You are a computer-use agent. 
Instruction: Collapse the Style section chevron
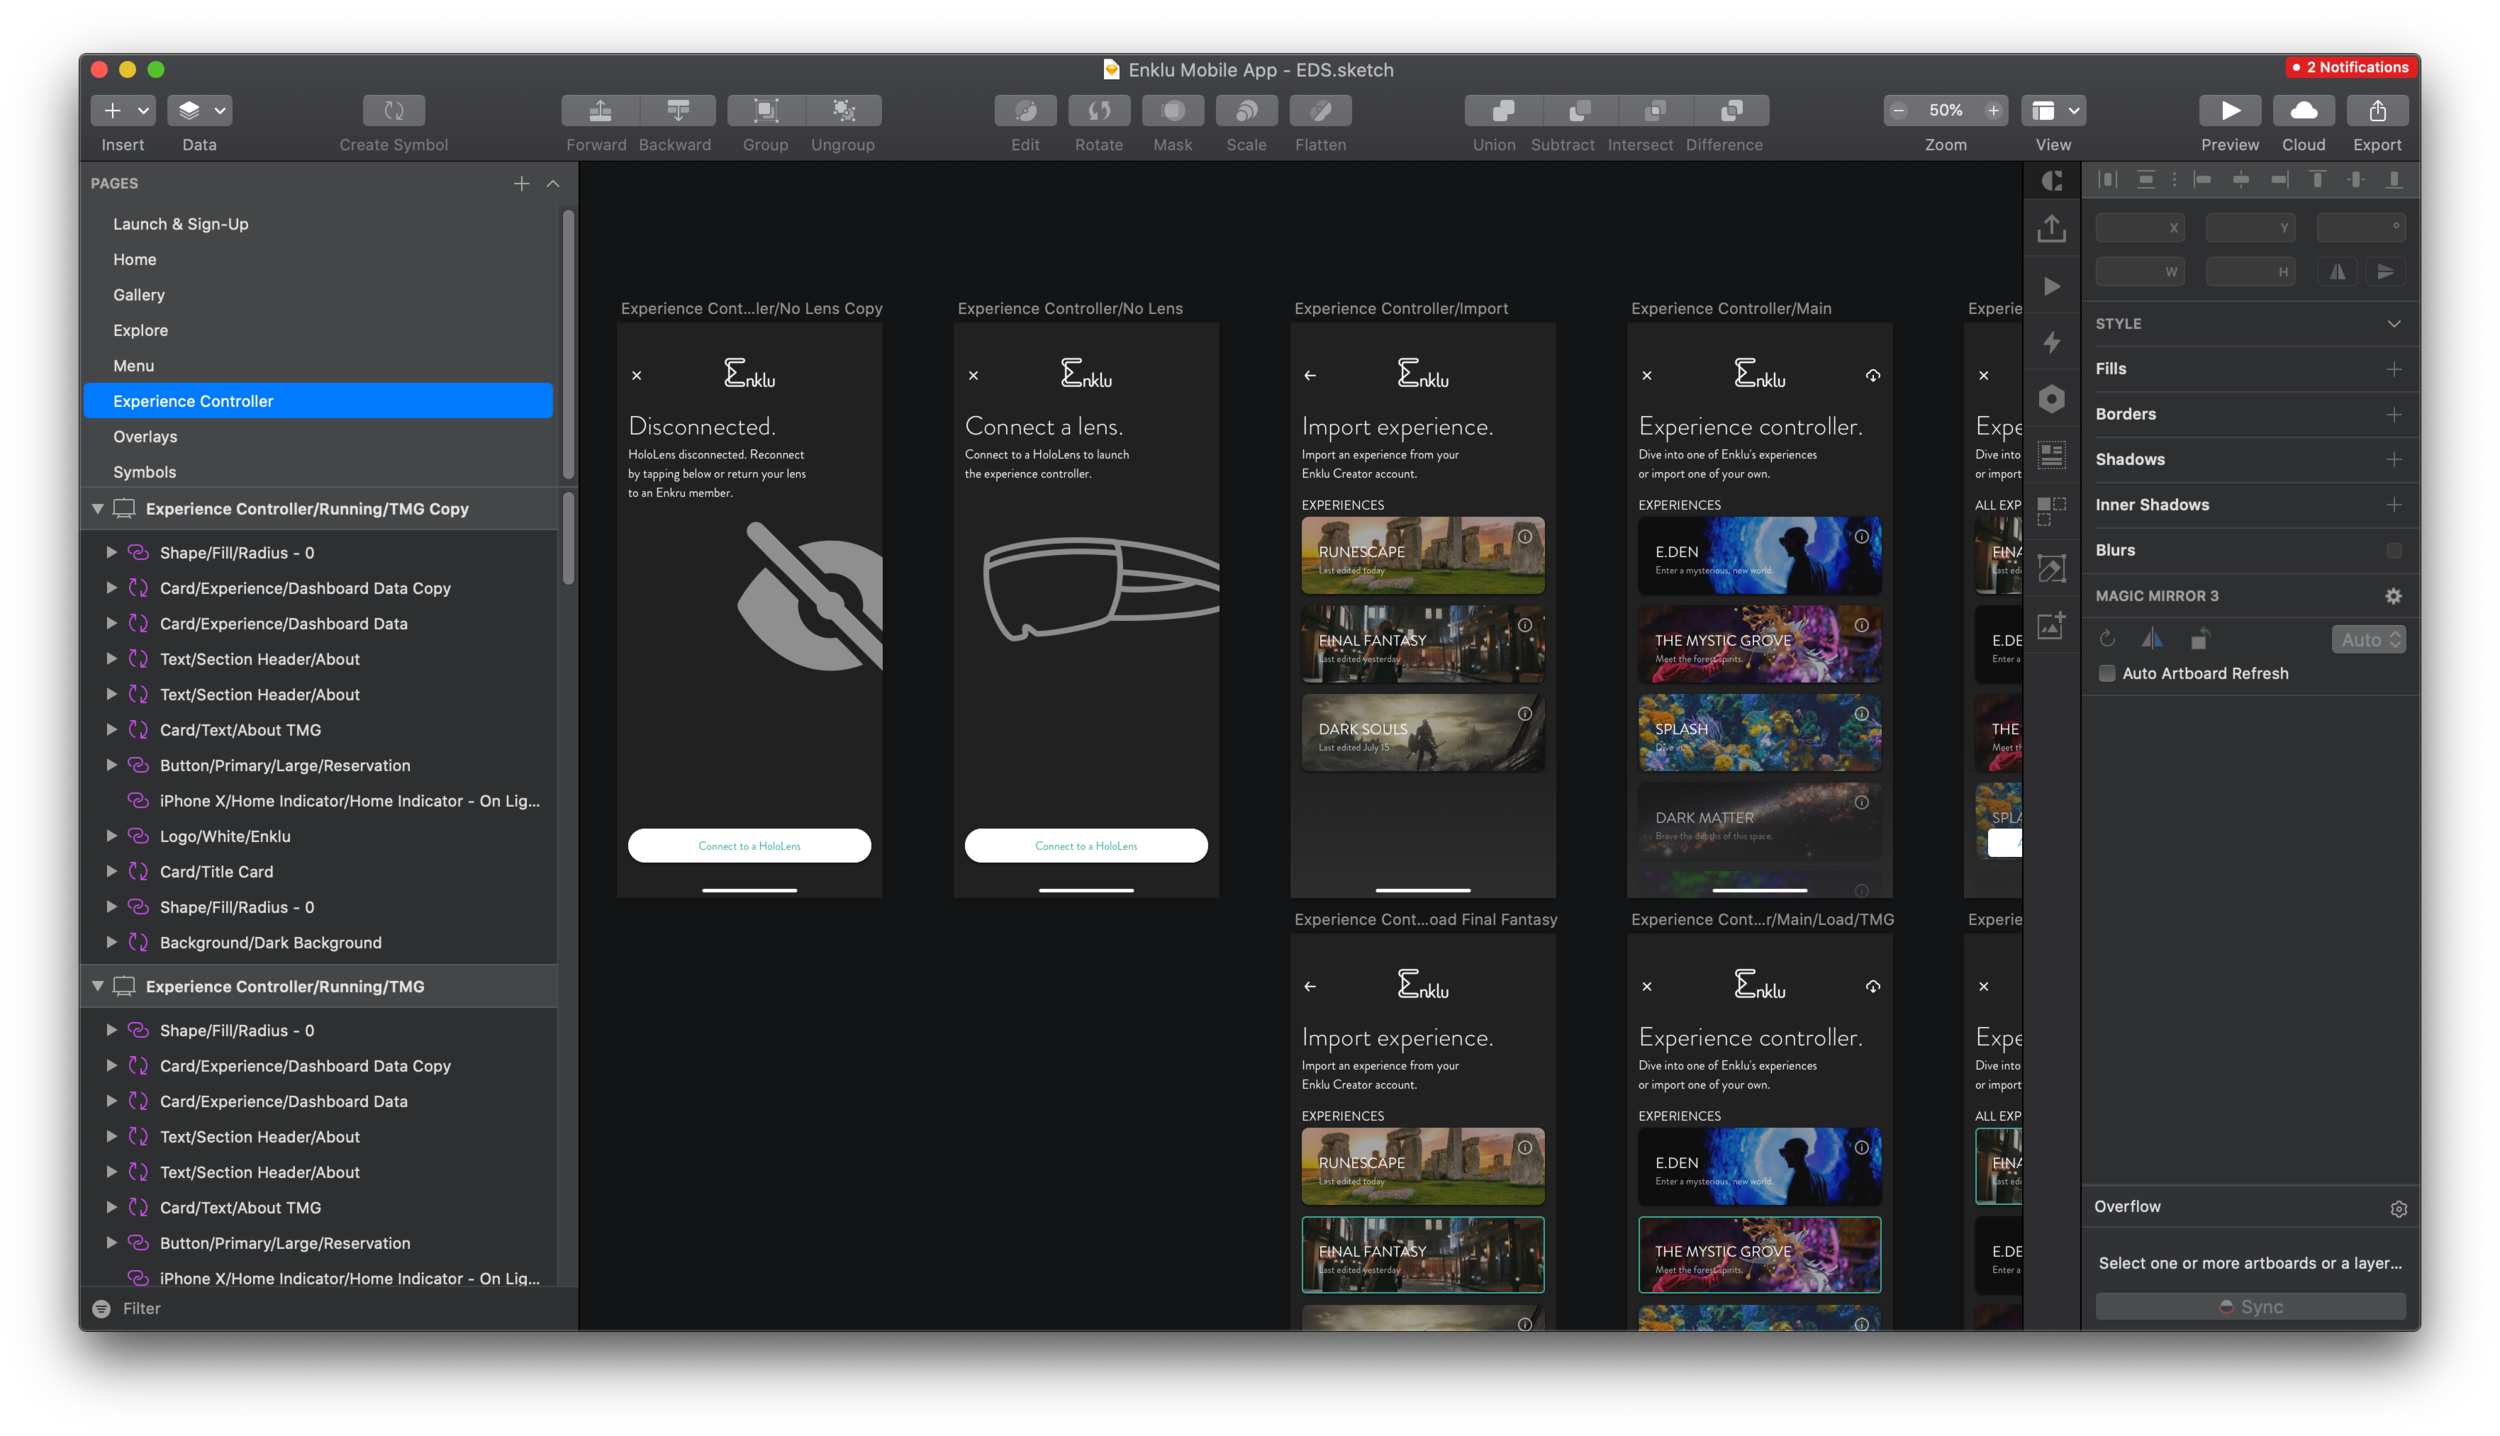tap(2394, 324)
